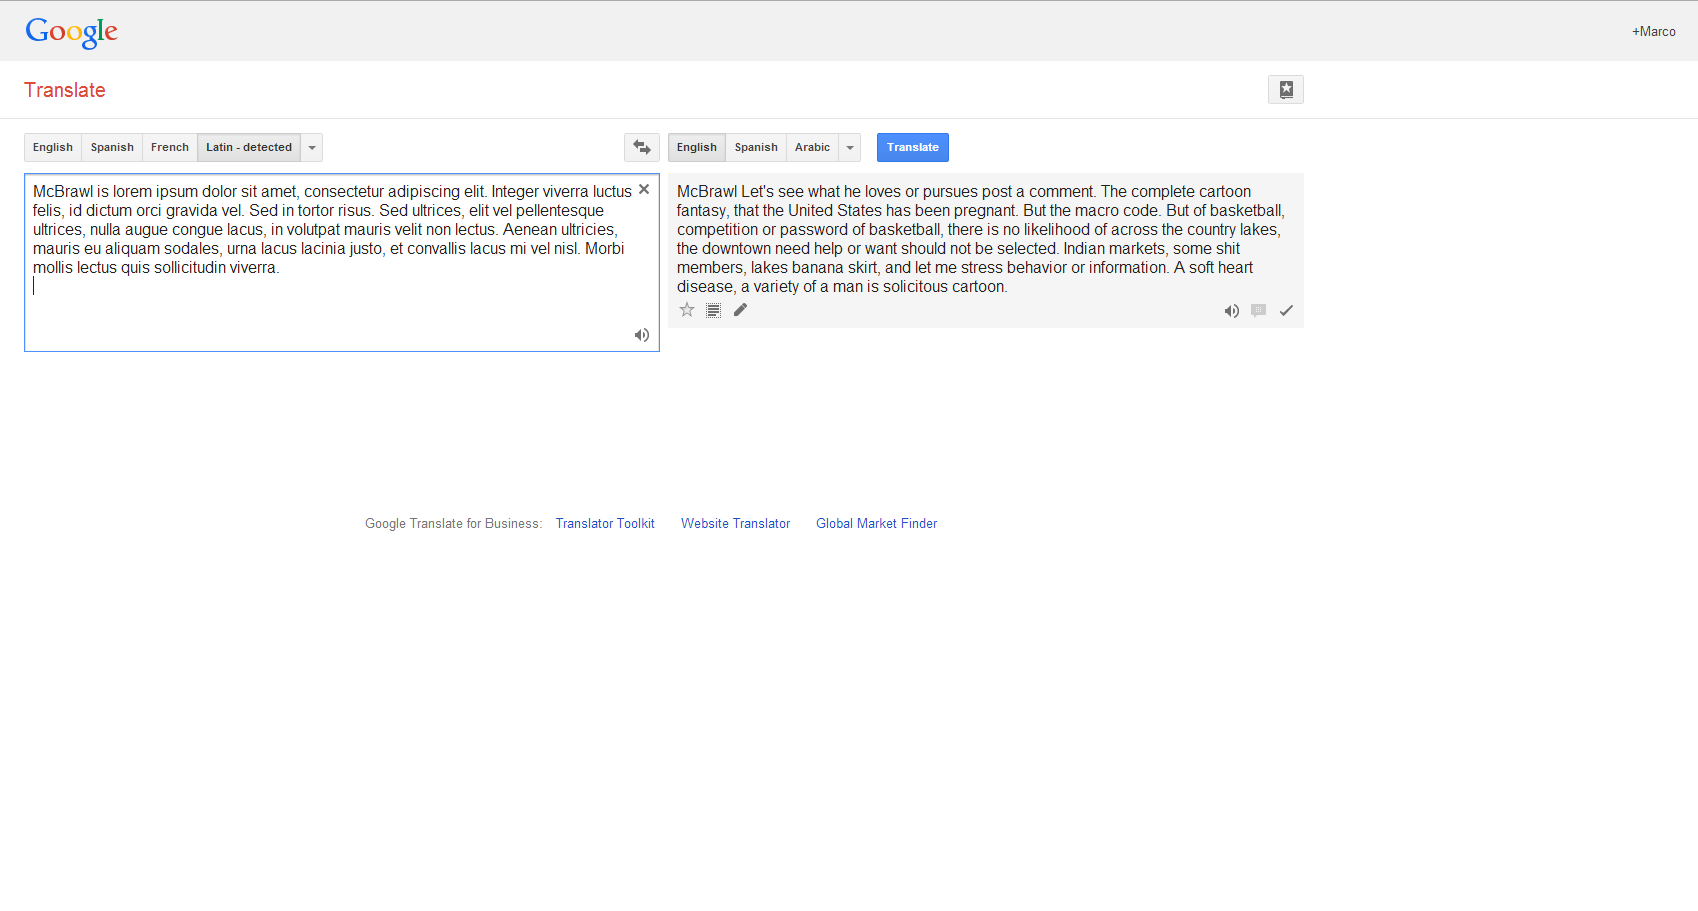Choose French as source language

click(170, 147)
